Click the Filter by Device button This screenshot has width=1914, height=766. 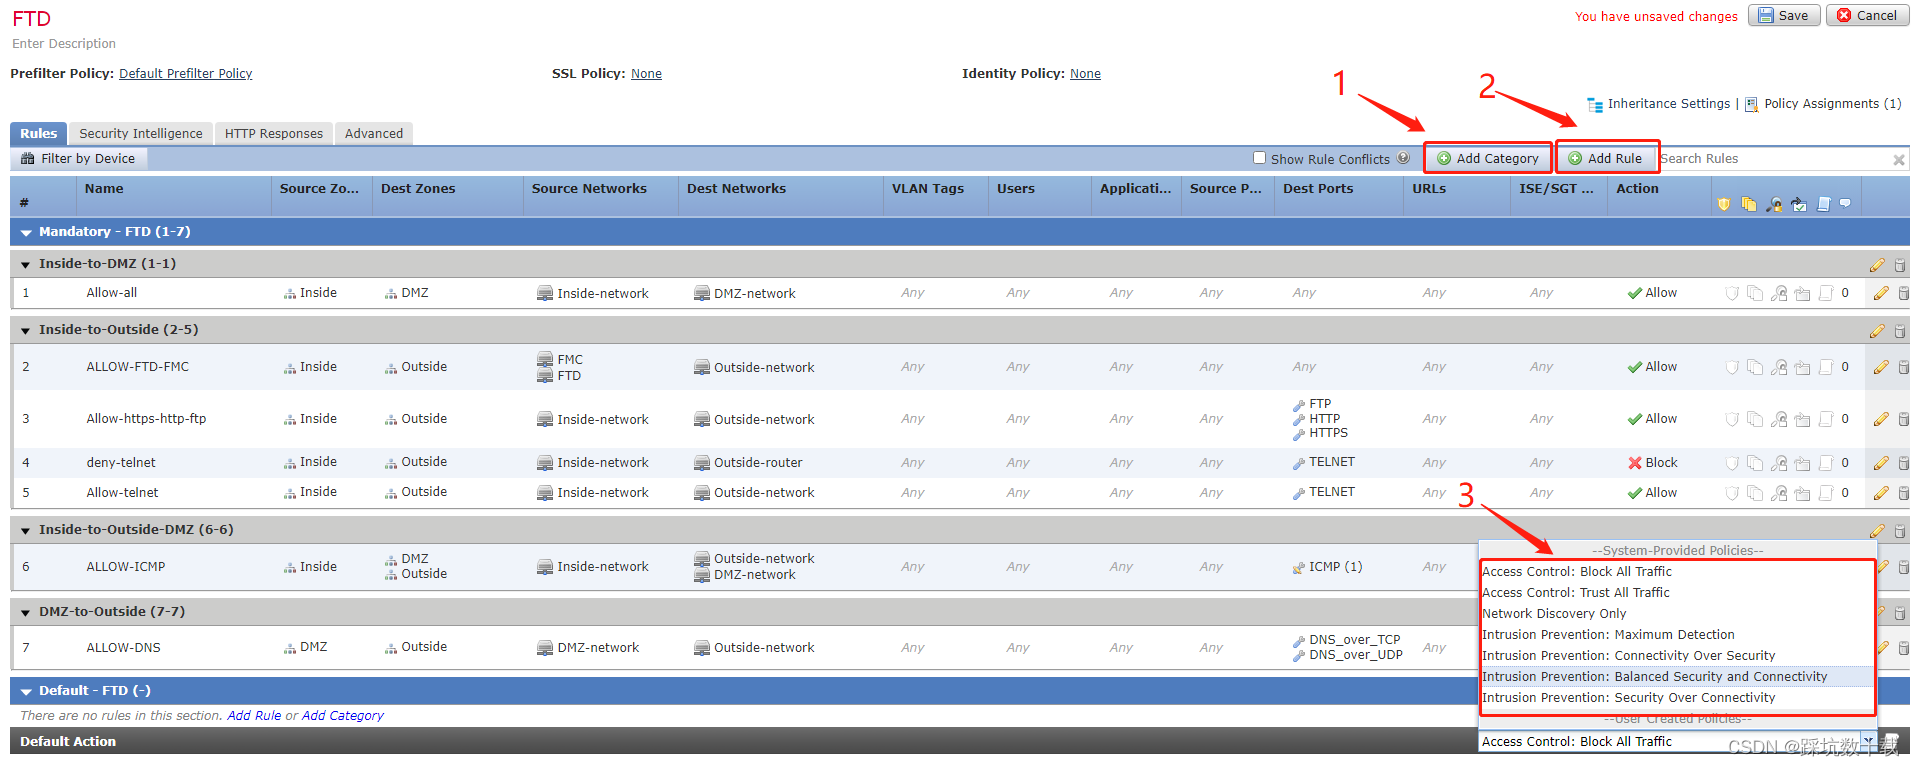click(x=79, y=158)
